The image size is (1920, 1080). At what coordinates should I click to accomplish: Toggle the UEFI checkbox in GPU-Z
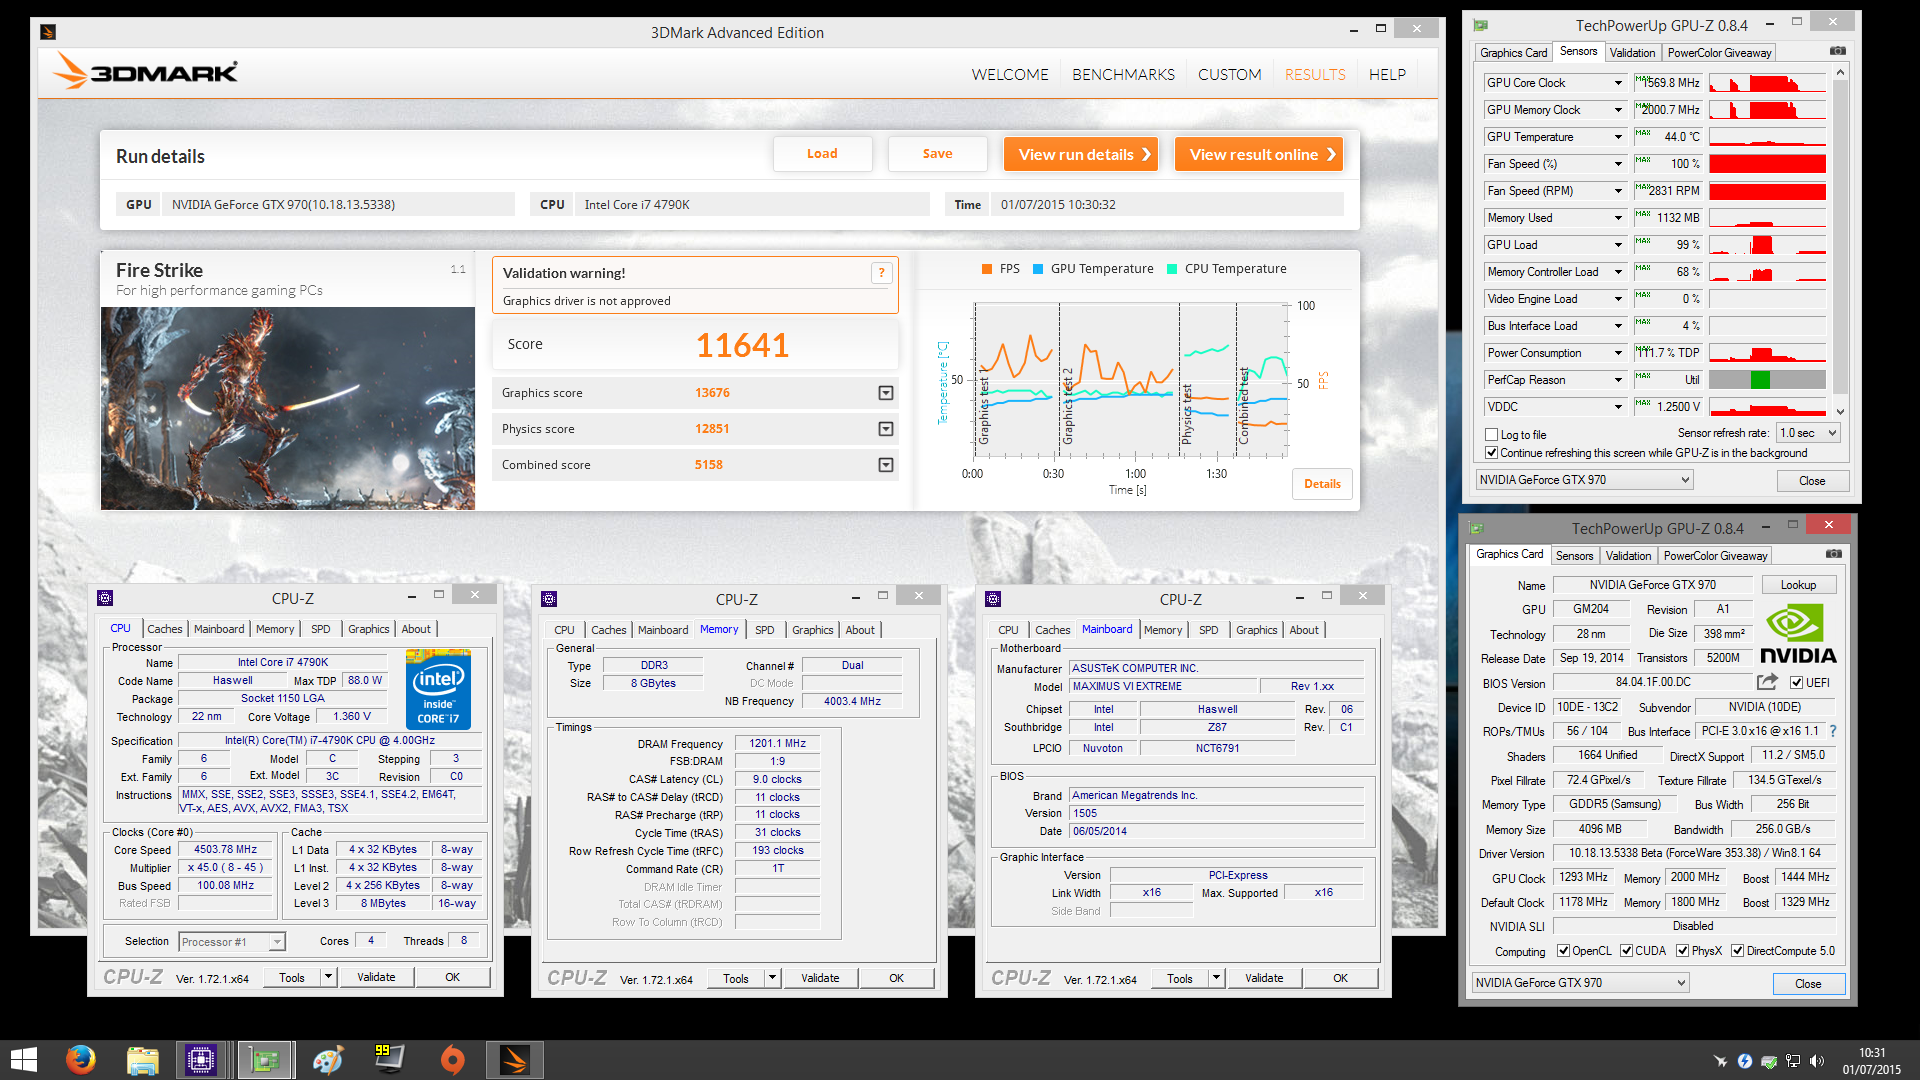pyautogui.click(x=1797, y=683)
